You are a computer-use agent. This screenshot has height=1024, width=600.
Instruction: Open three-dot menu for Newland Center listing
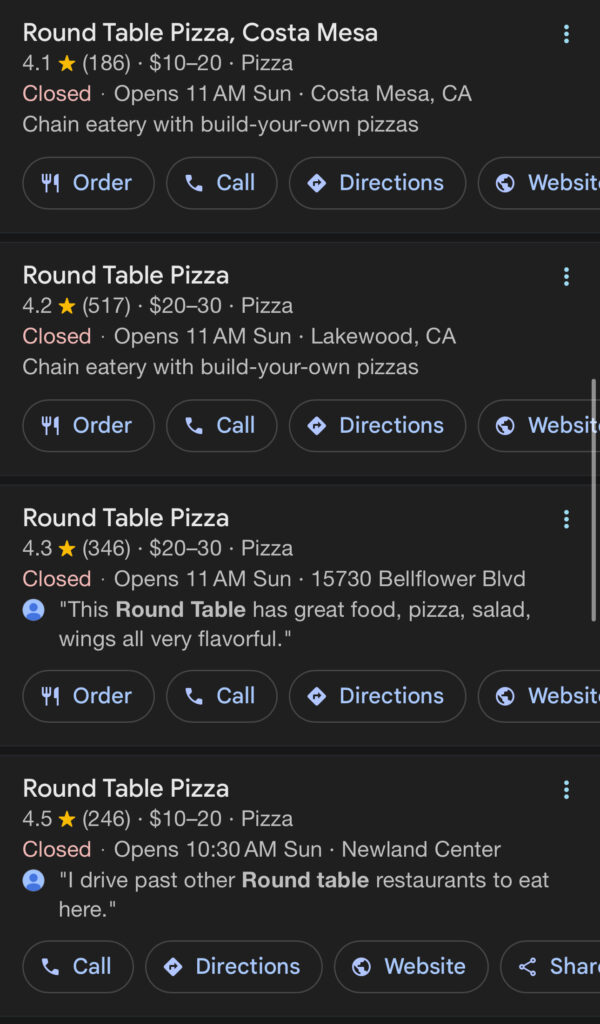pos(566,790)
